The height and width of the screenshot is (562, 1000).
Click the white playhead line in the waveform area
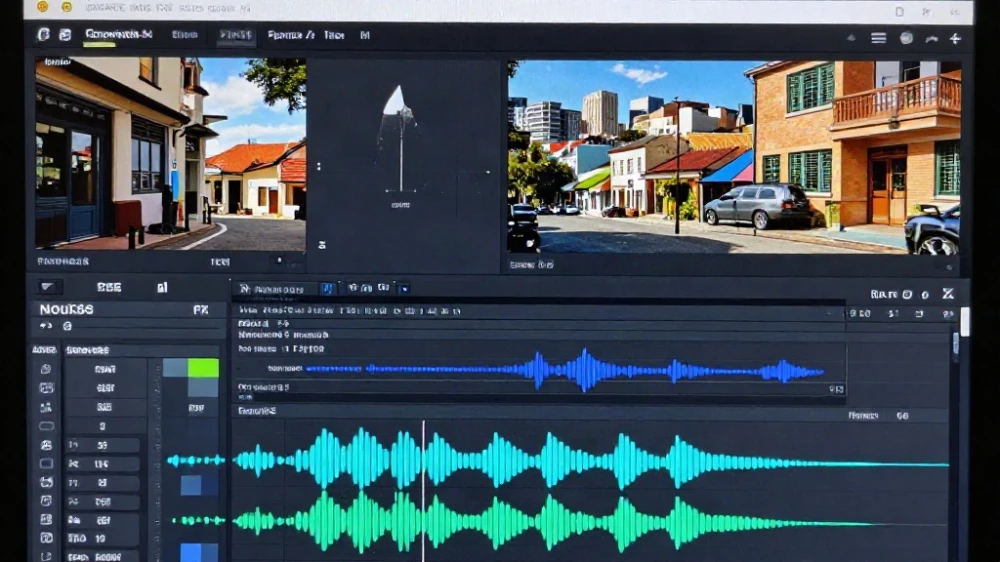pos(423,491)
